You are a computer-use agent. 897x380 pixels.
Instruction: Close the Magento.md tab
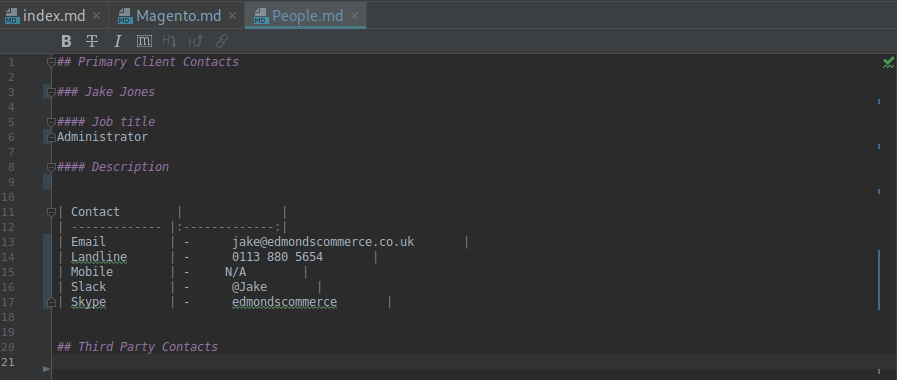[232, 16]
